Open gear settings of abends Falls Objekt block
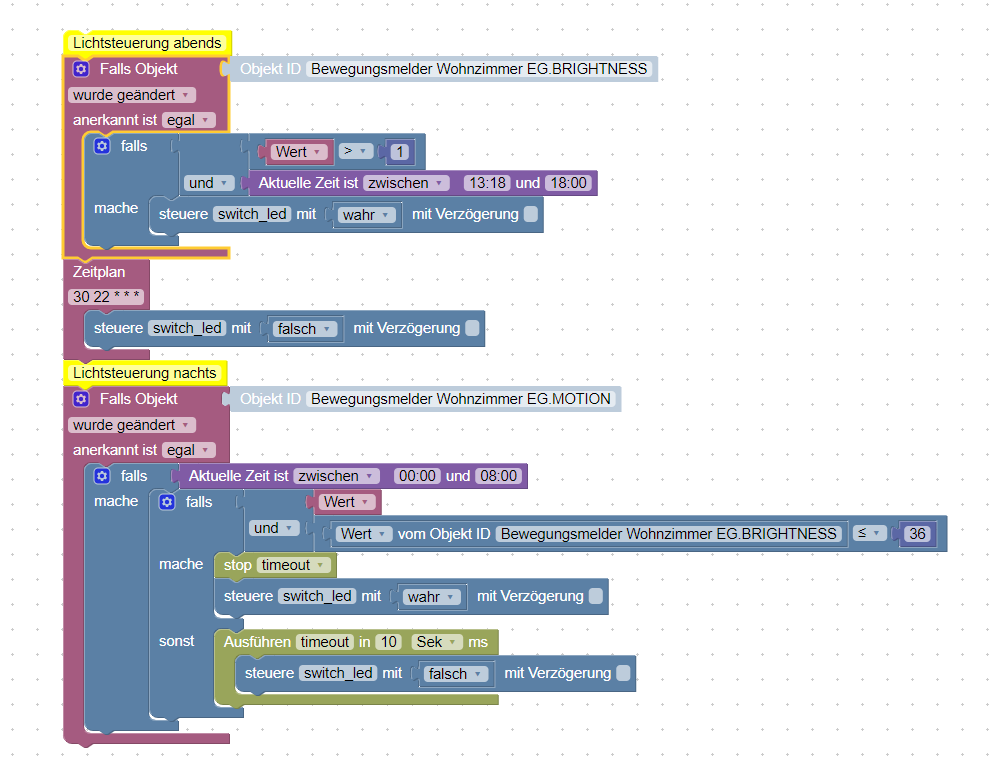The height and width of the screenshot is (771, 1004). [81, 69]
